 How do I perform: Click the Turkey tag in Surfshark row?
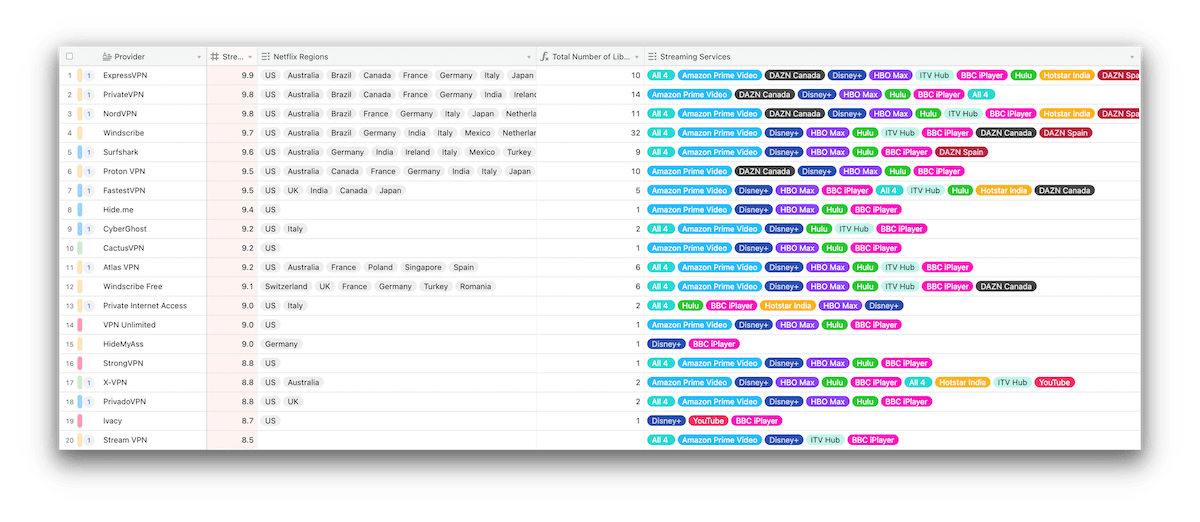pos(519,152)
